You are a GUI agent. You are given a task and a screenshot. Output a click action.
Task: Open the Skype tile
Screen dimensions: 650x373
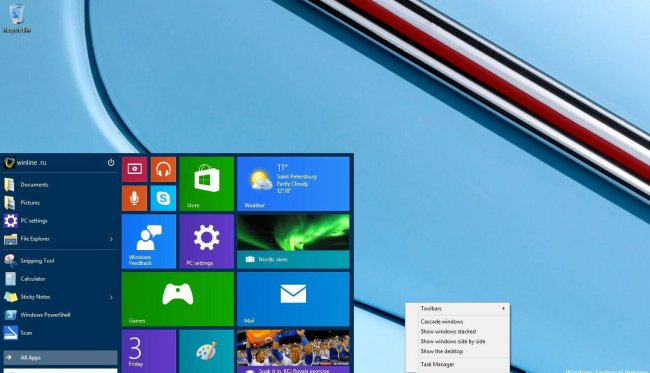[163, 198]
